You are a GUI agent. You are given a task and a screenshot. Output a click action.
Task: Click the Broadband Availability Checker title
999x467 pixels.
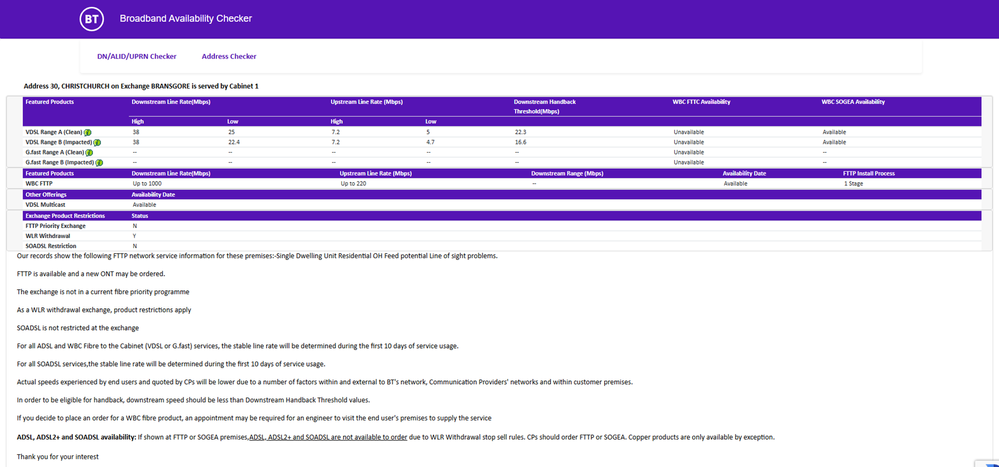tap(186, 19)
